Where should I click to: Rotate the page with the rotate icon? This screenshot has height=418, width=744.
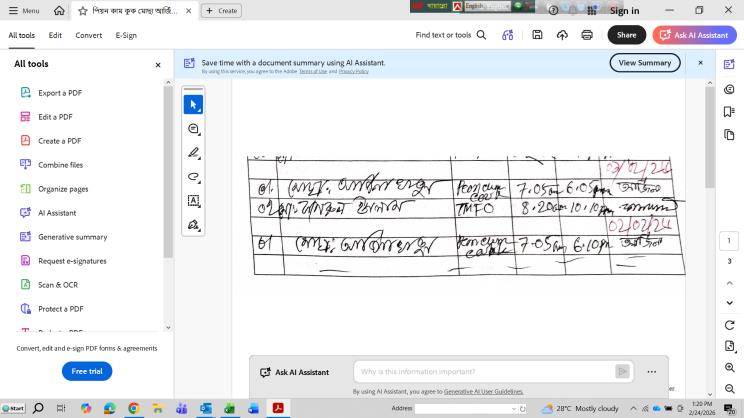(x=728, y=324)
